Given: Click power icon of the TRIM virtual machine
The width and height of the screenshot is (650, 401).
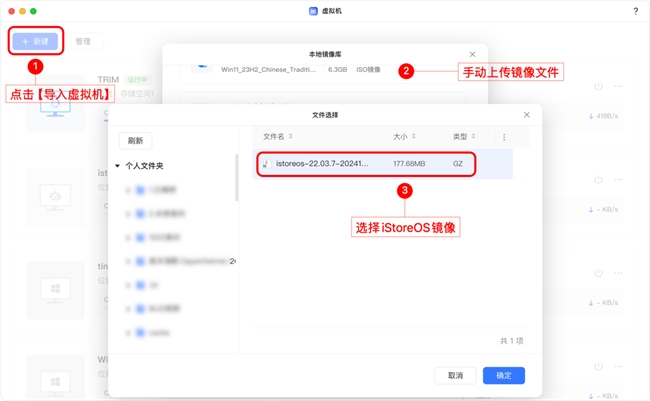Looking at the screenshot, I should [598, 87].
